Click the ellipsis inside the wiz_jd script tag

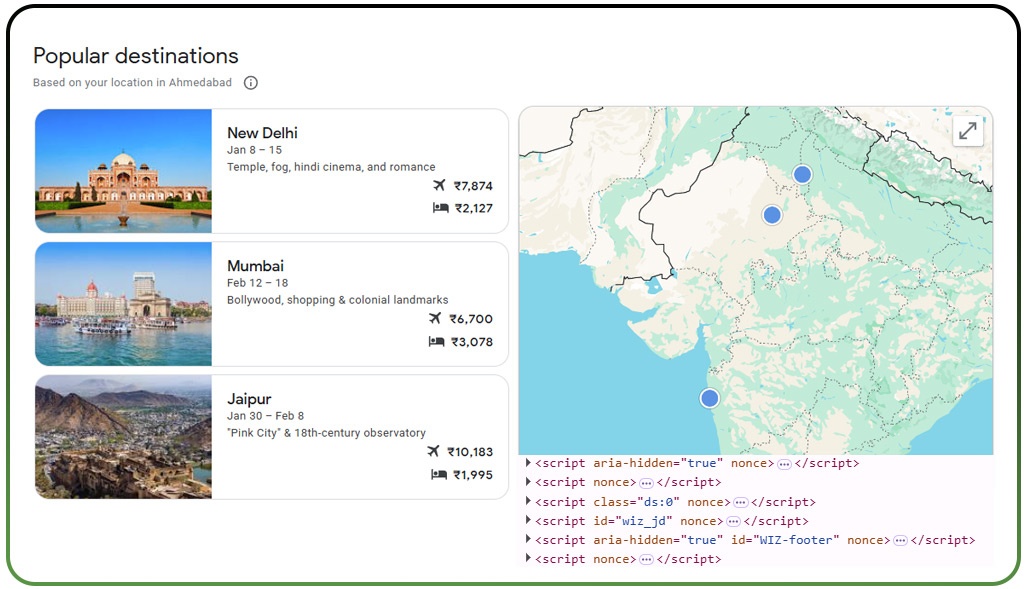click(x=734, y=520)
